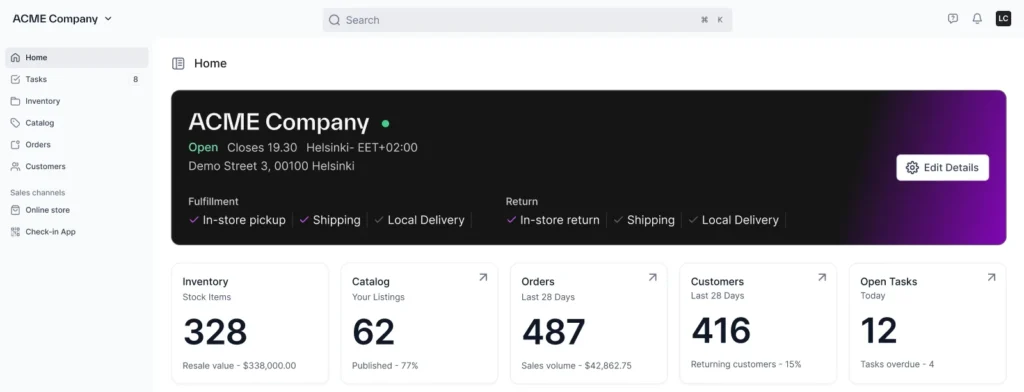This screenshot has height=392, width=1024.
Task: Open Orders card arrow icon
Action: click(x=652, y=278)
